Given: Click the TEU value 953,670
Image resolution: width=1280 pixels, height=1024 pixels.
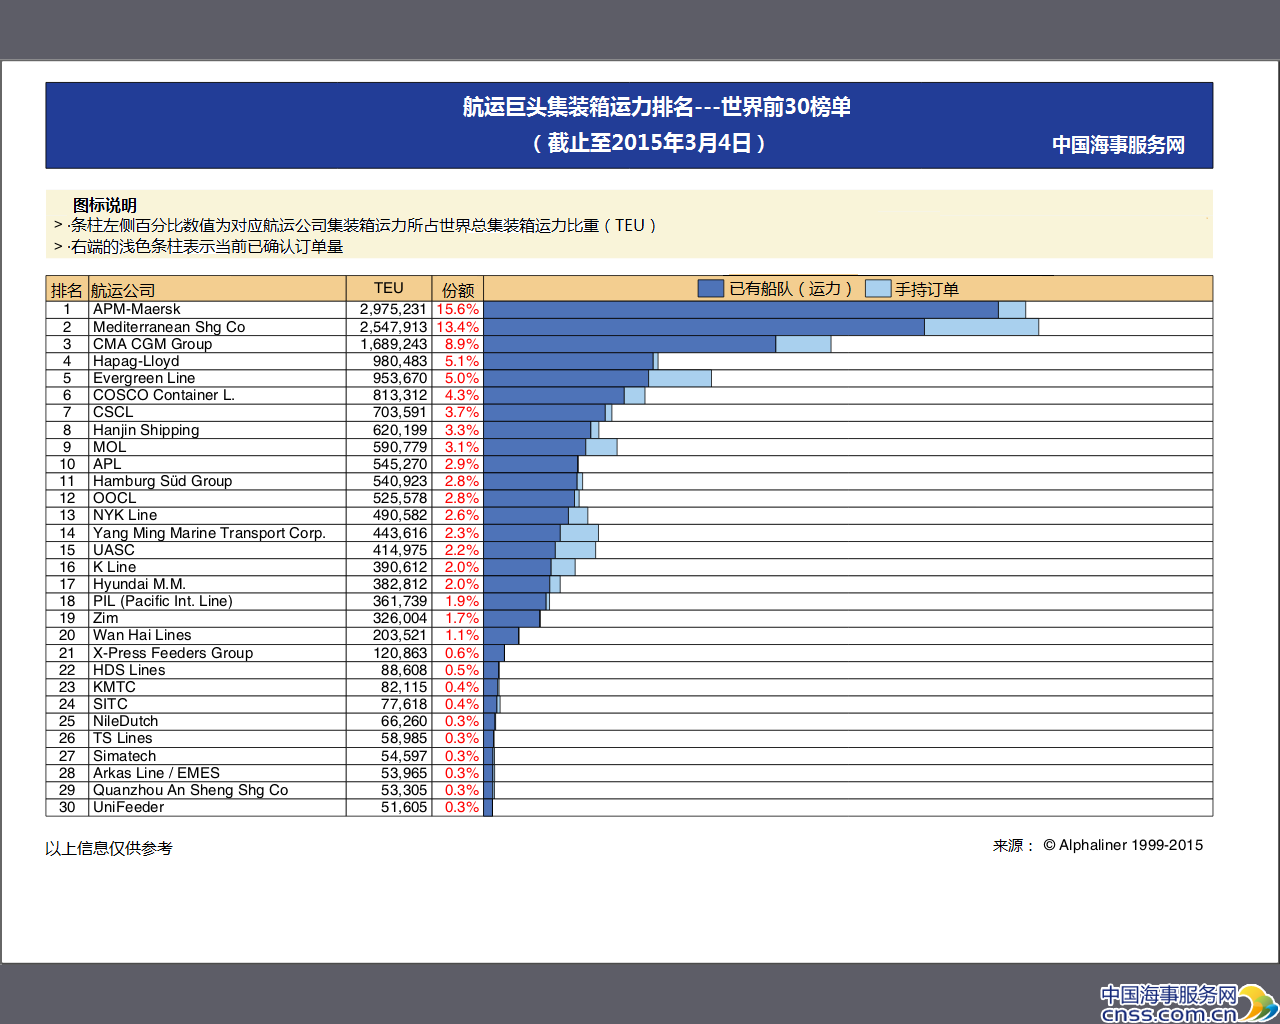Looking at the screenshot, I should [400, 378].
